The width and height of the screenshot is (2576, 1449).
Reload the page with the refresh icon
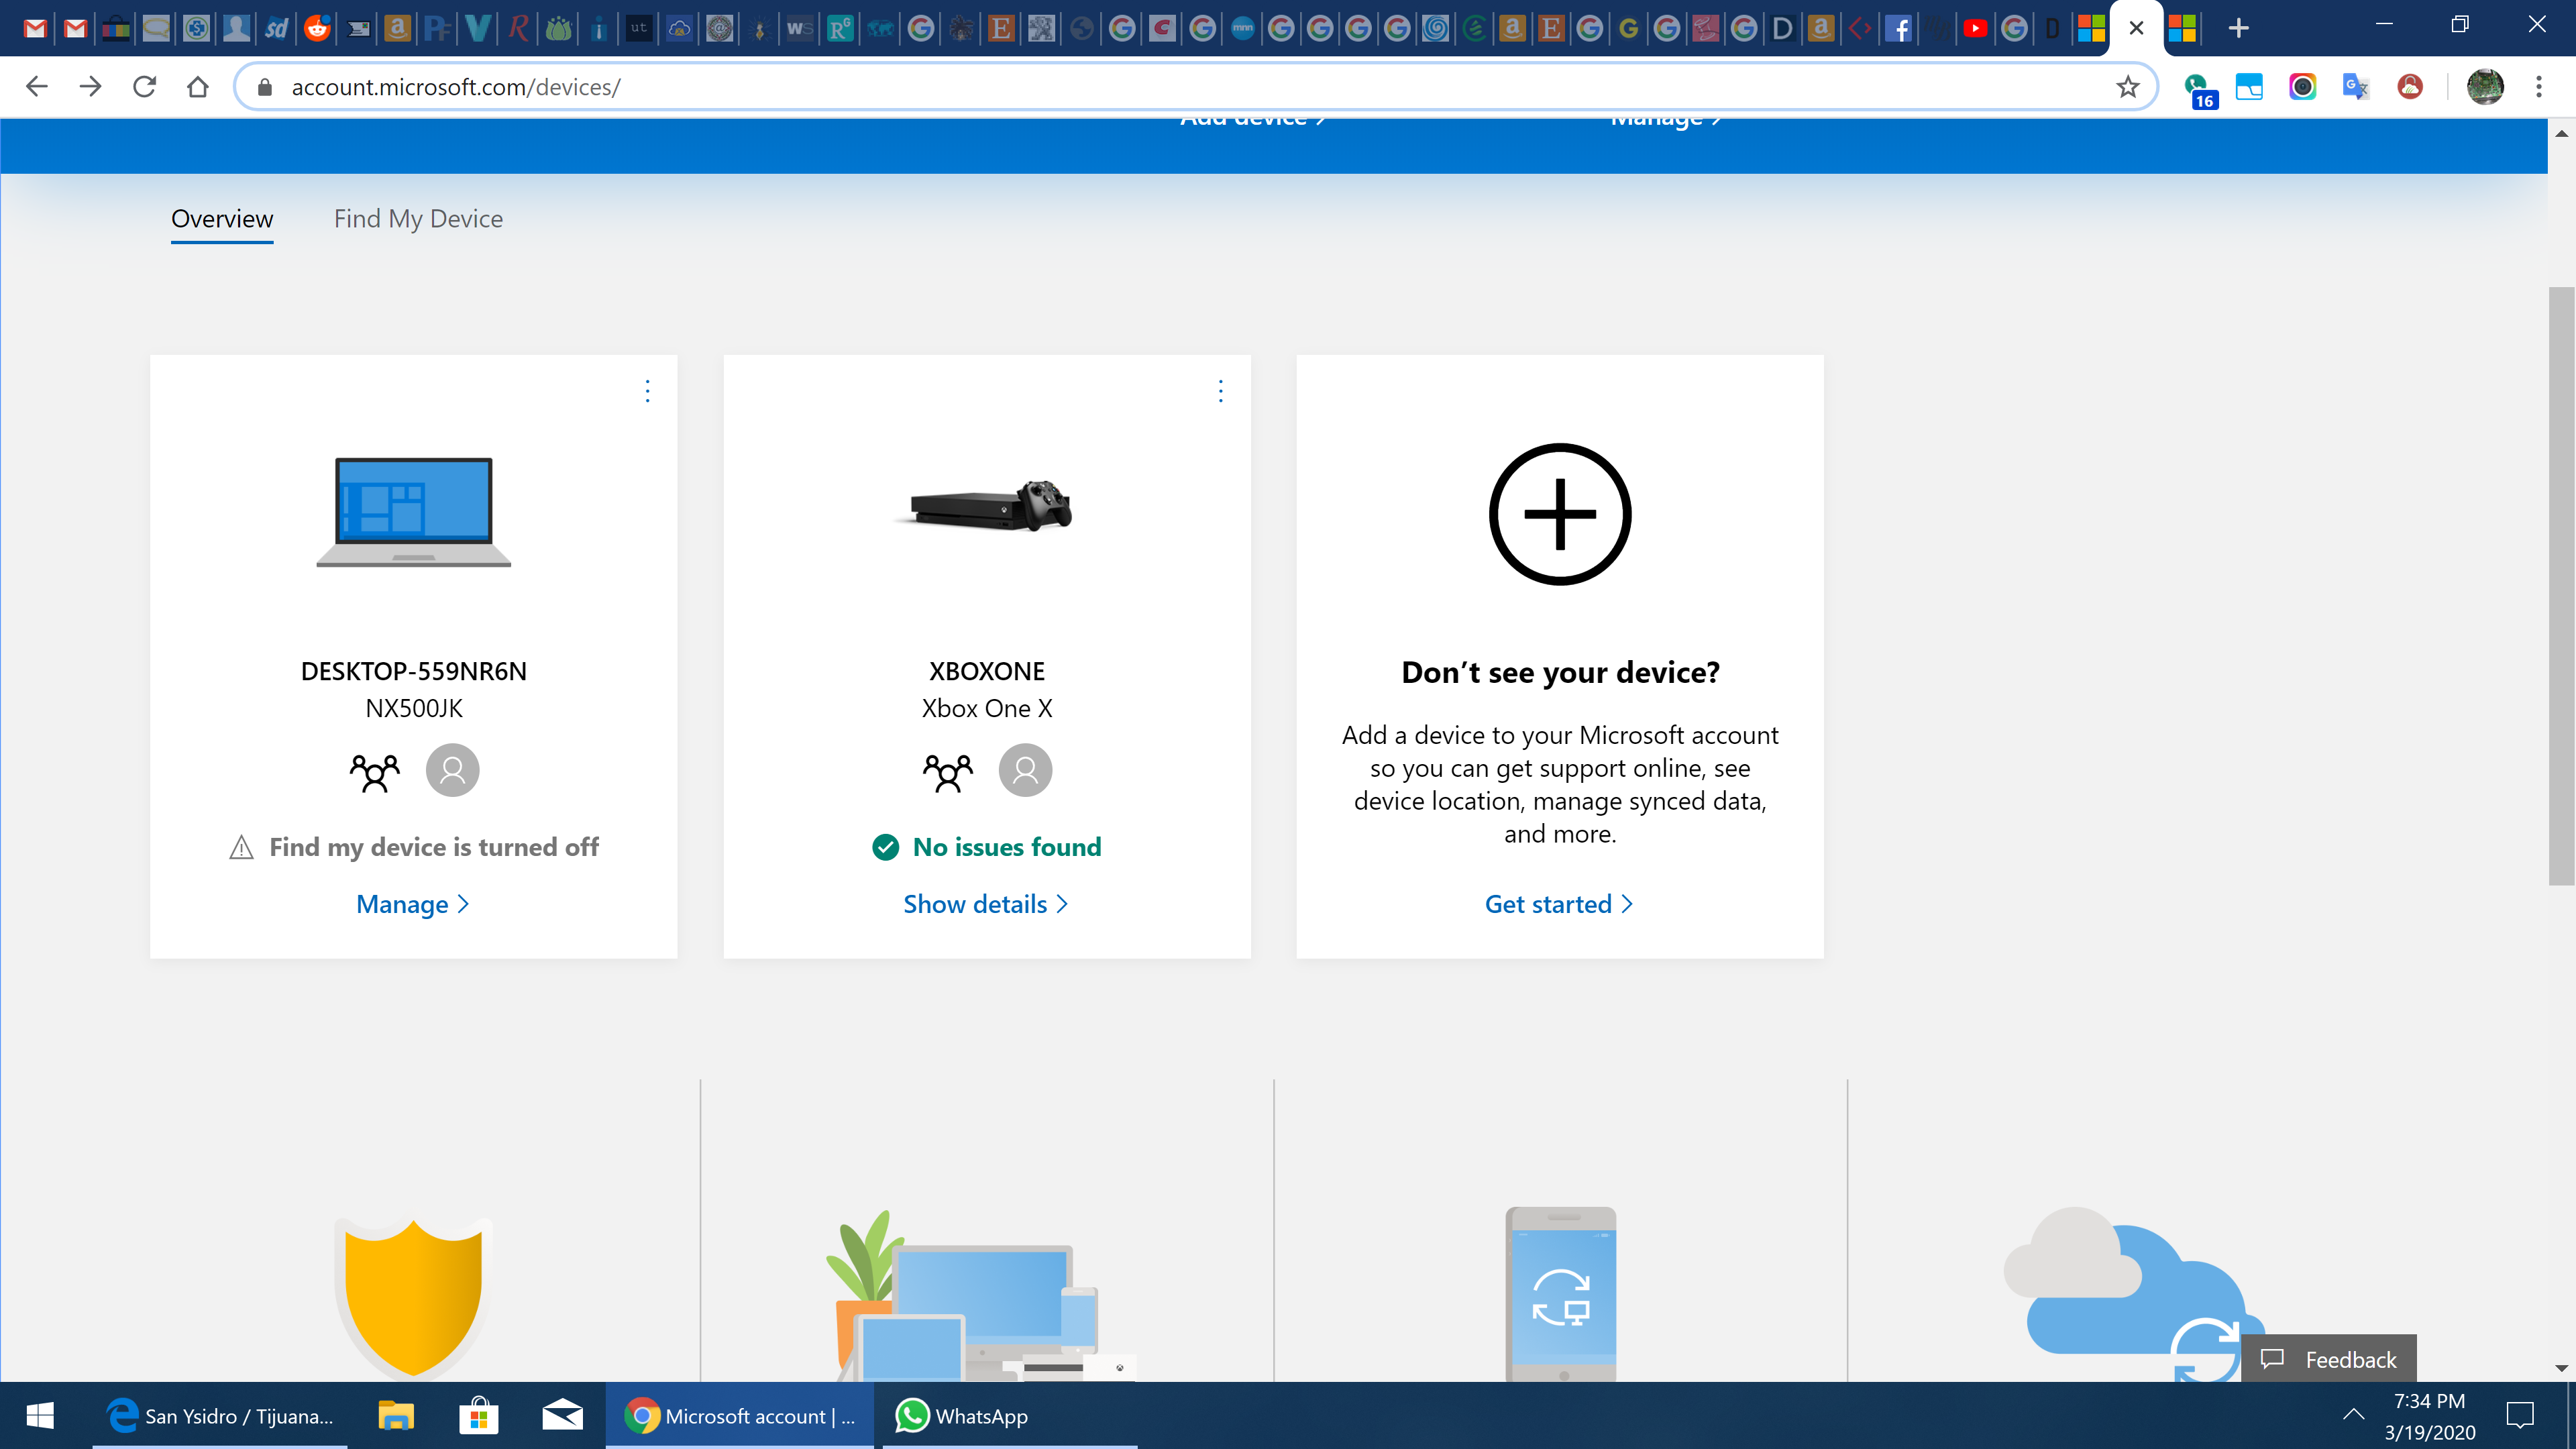[x=144, y=87]
